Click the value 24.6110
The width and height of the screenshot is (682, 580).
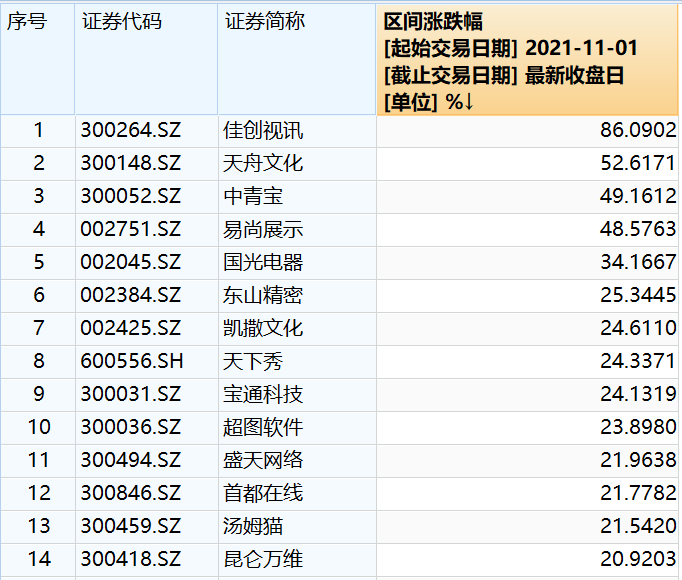point(638,328)
